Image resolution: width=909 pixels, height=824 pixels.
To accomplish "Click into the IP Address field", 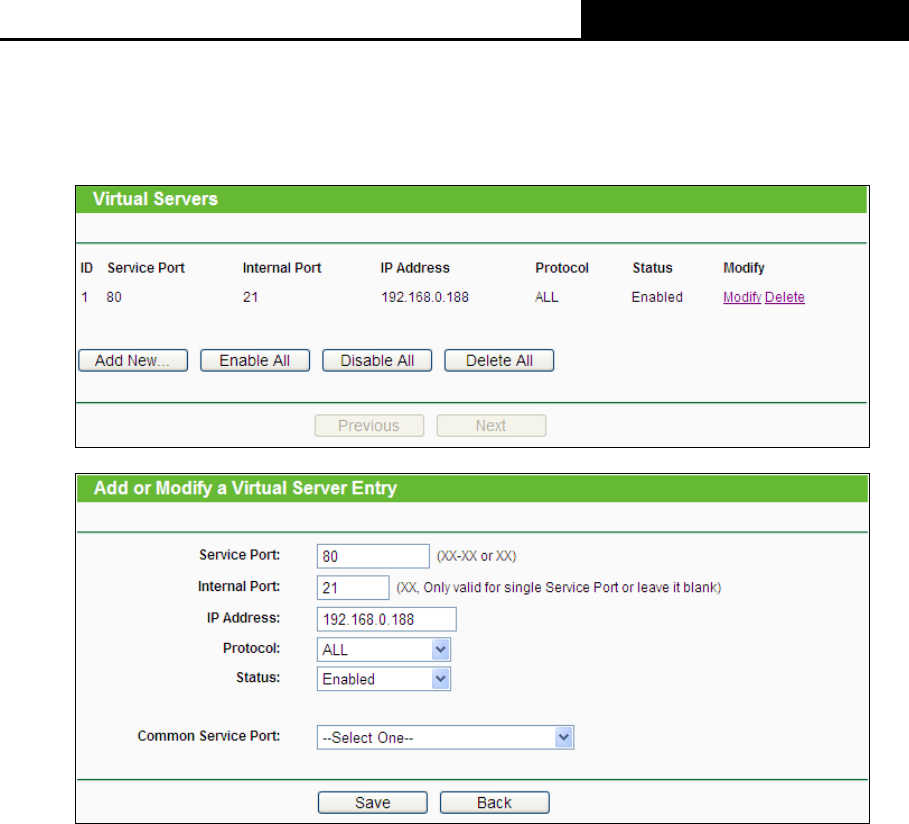I will point(387,619).
